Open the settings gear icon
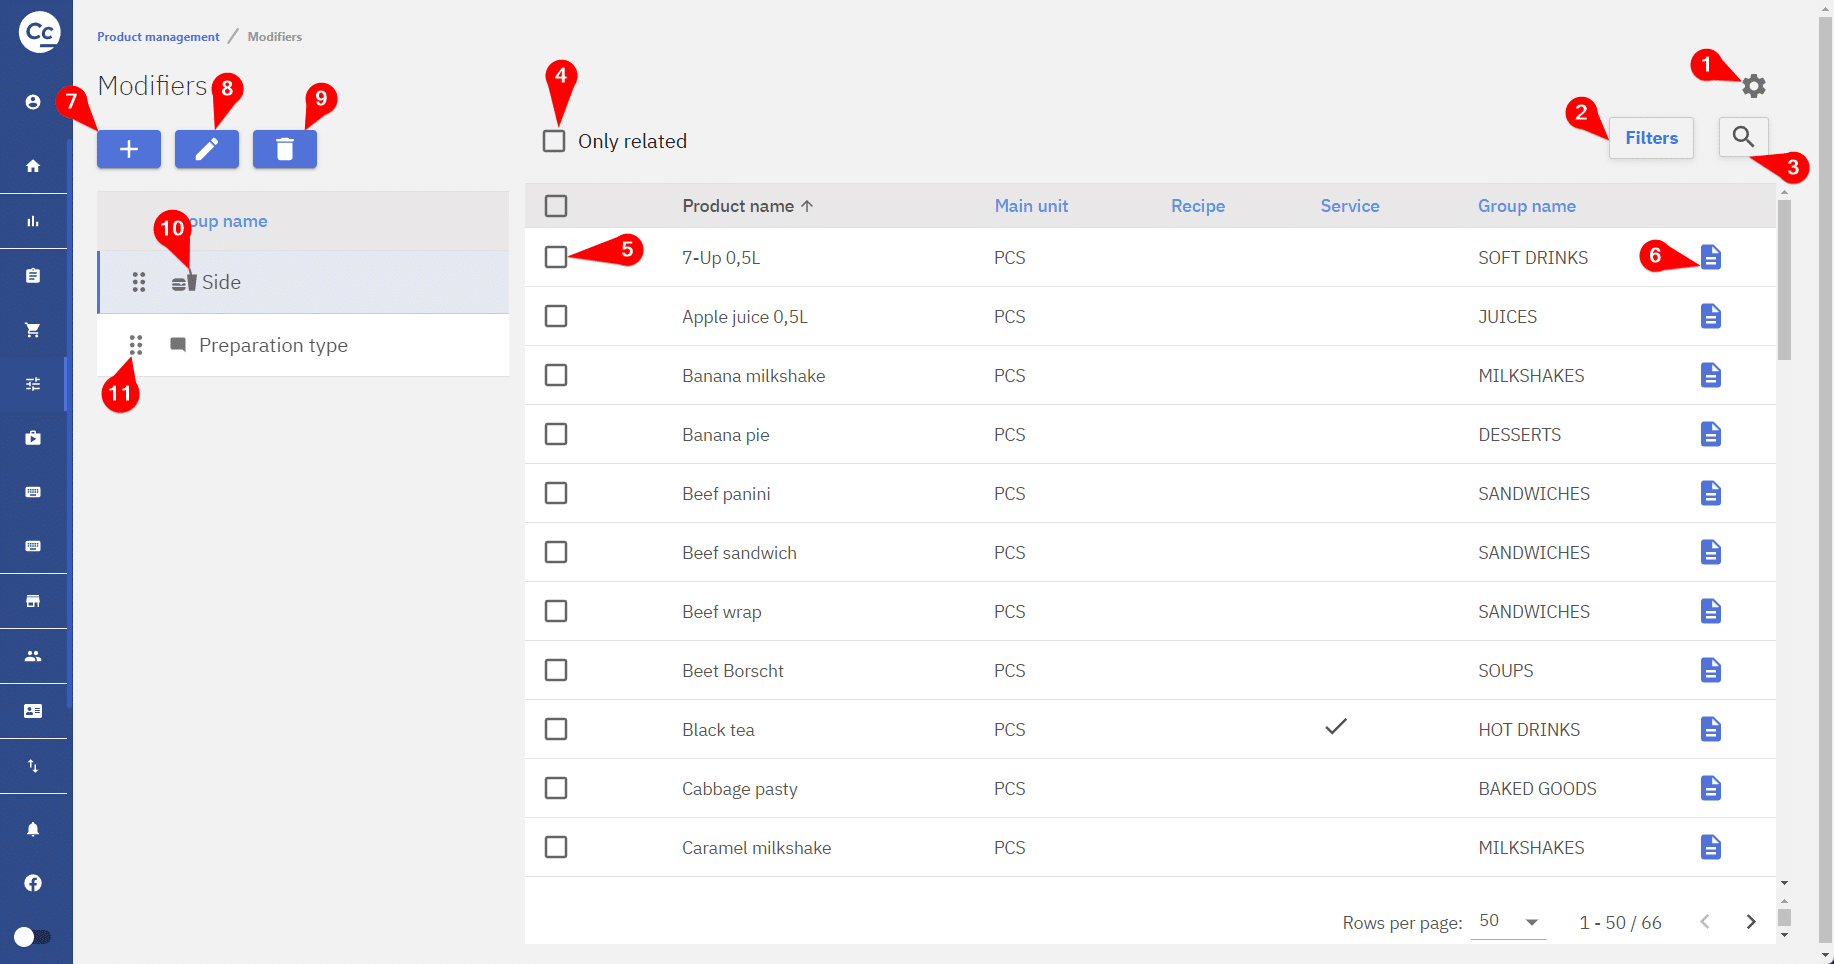The width and height of the screenshot is (1834, 964). (1753, 86)
